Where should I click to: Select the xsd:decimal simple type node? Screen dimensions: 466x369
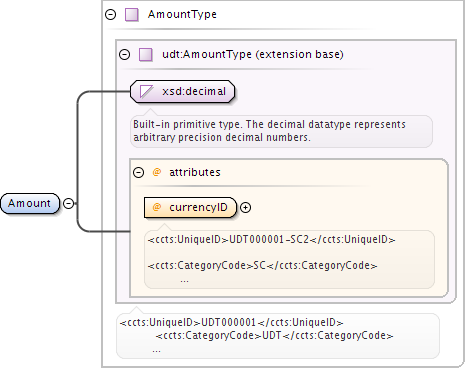182,91
